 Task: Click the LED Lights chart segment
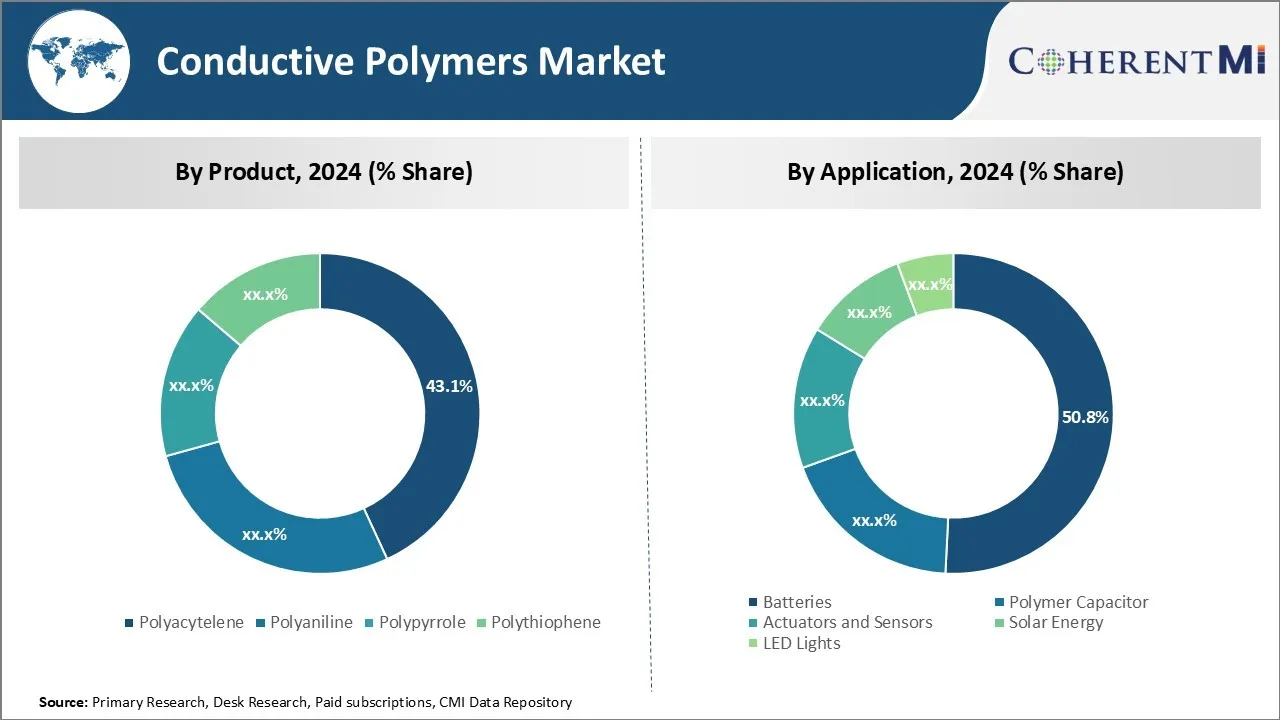930,284
